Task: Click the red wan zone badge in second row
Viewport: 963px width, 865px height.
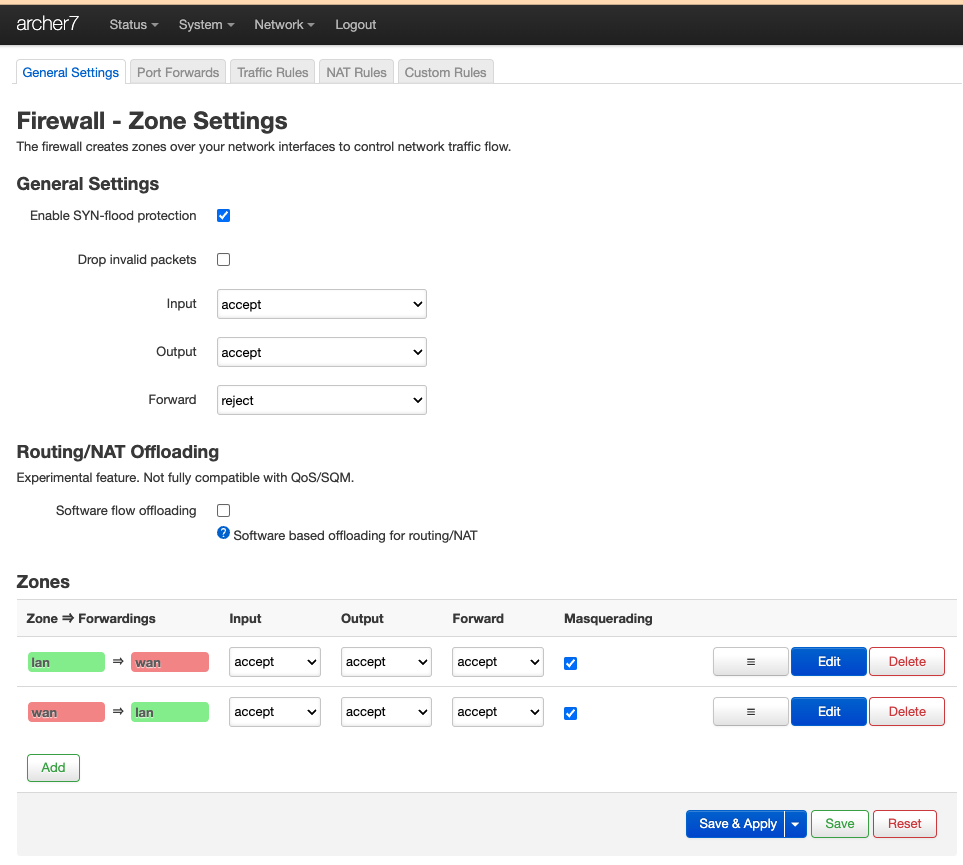Action: click(66, 713)
